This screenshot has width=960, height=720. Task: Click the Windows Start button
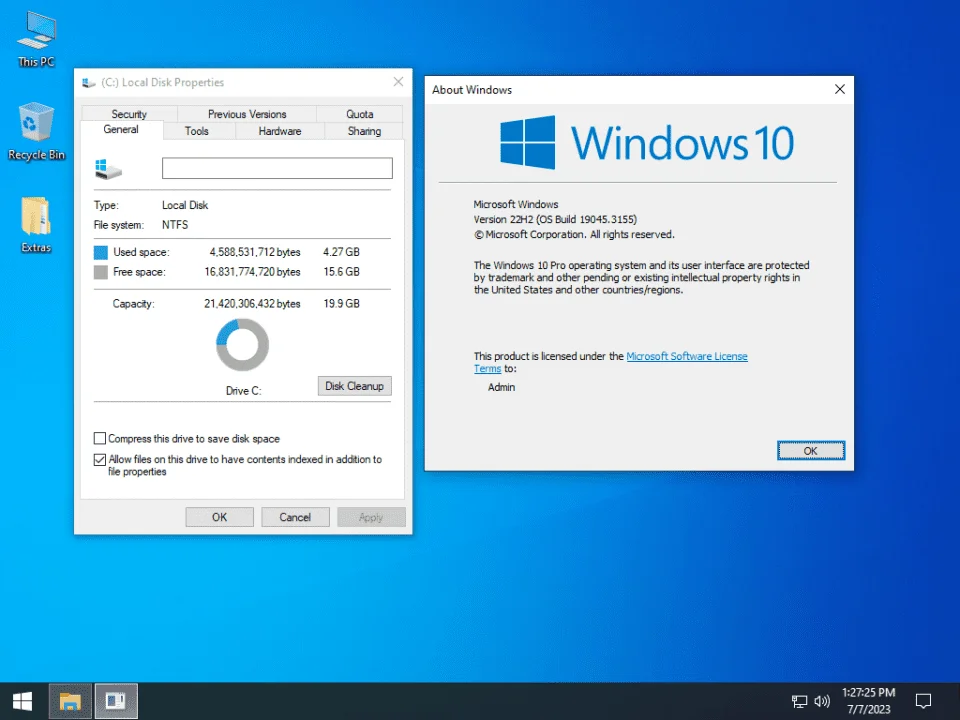click(23, 701)
